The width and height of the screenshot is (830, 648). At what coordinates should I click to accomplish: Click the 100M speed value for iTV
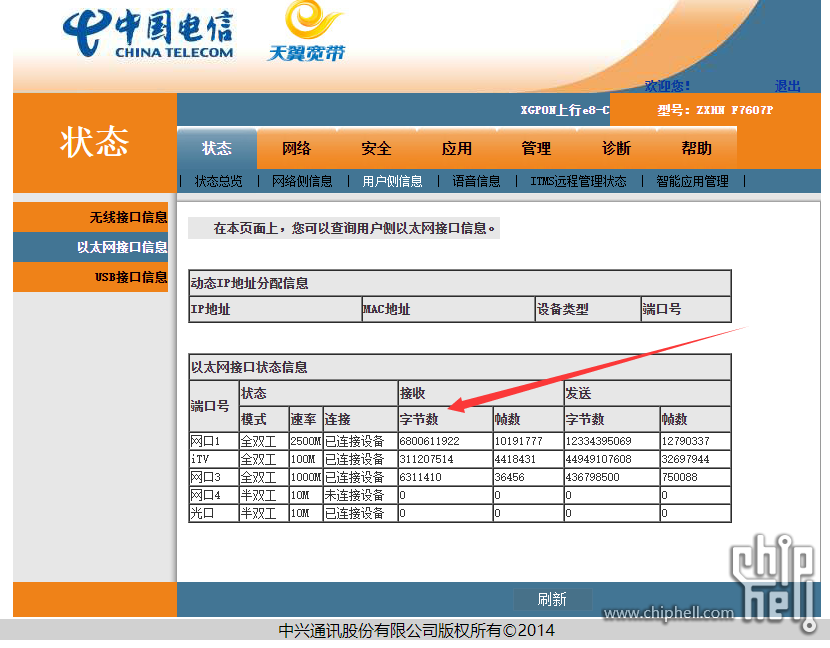tap(303, 459)
